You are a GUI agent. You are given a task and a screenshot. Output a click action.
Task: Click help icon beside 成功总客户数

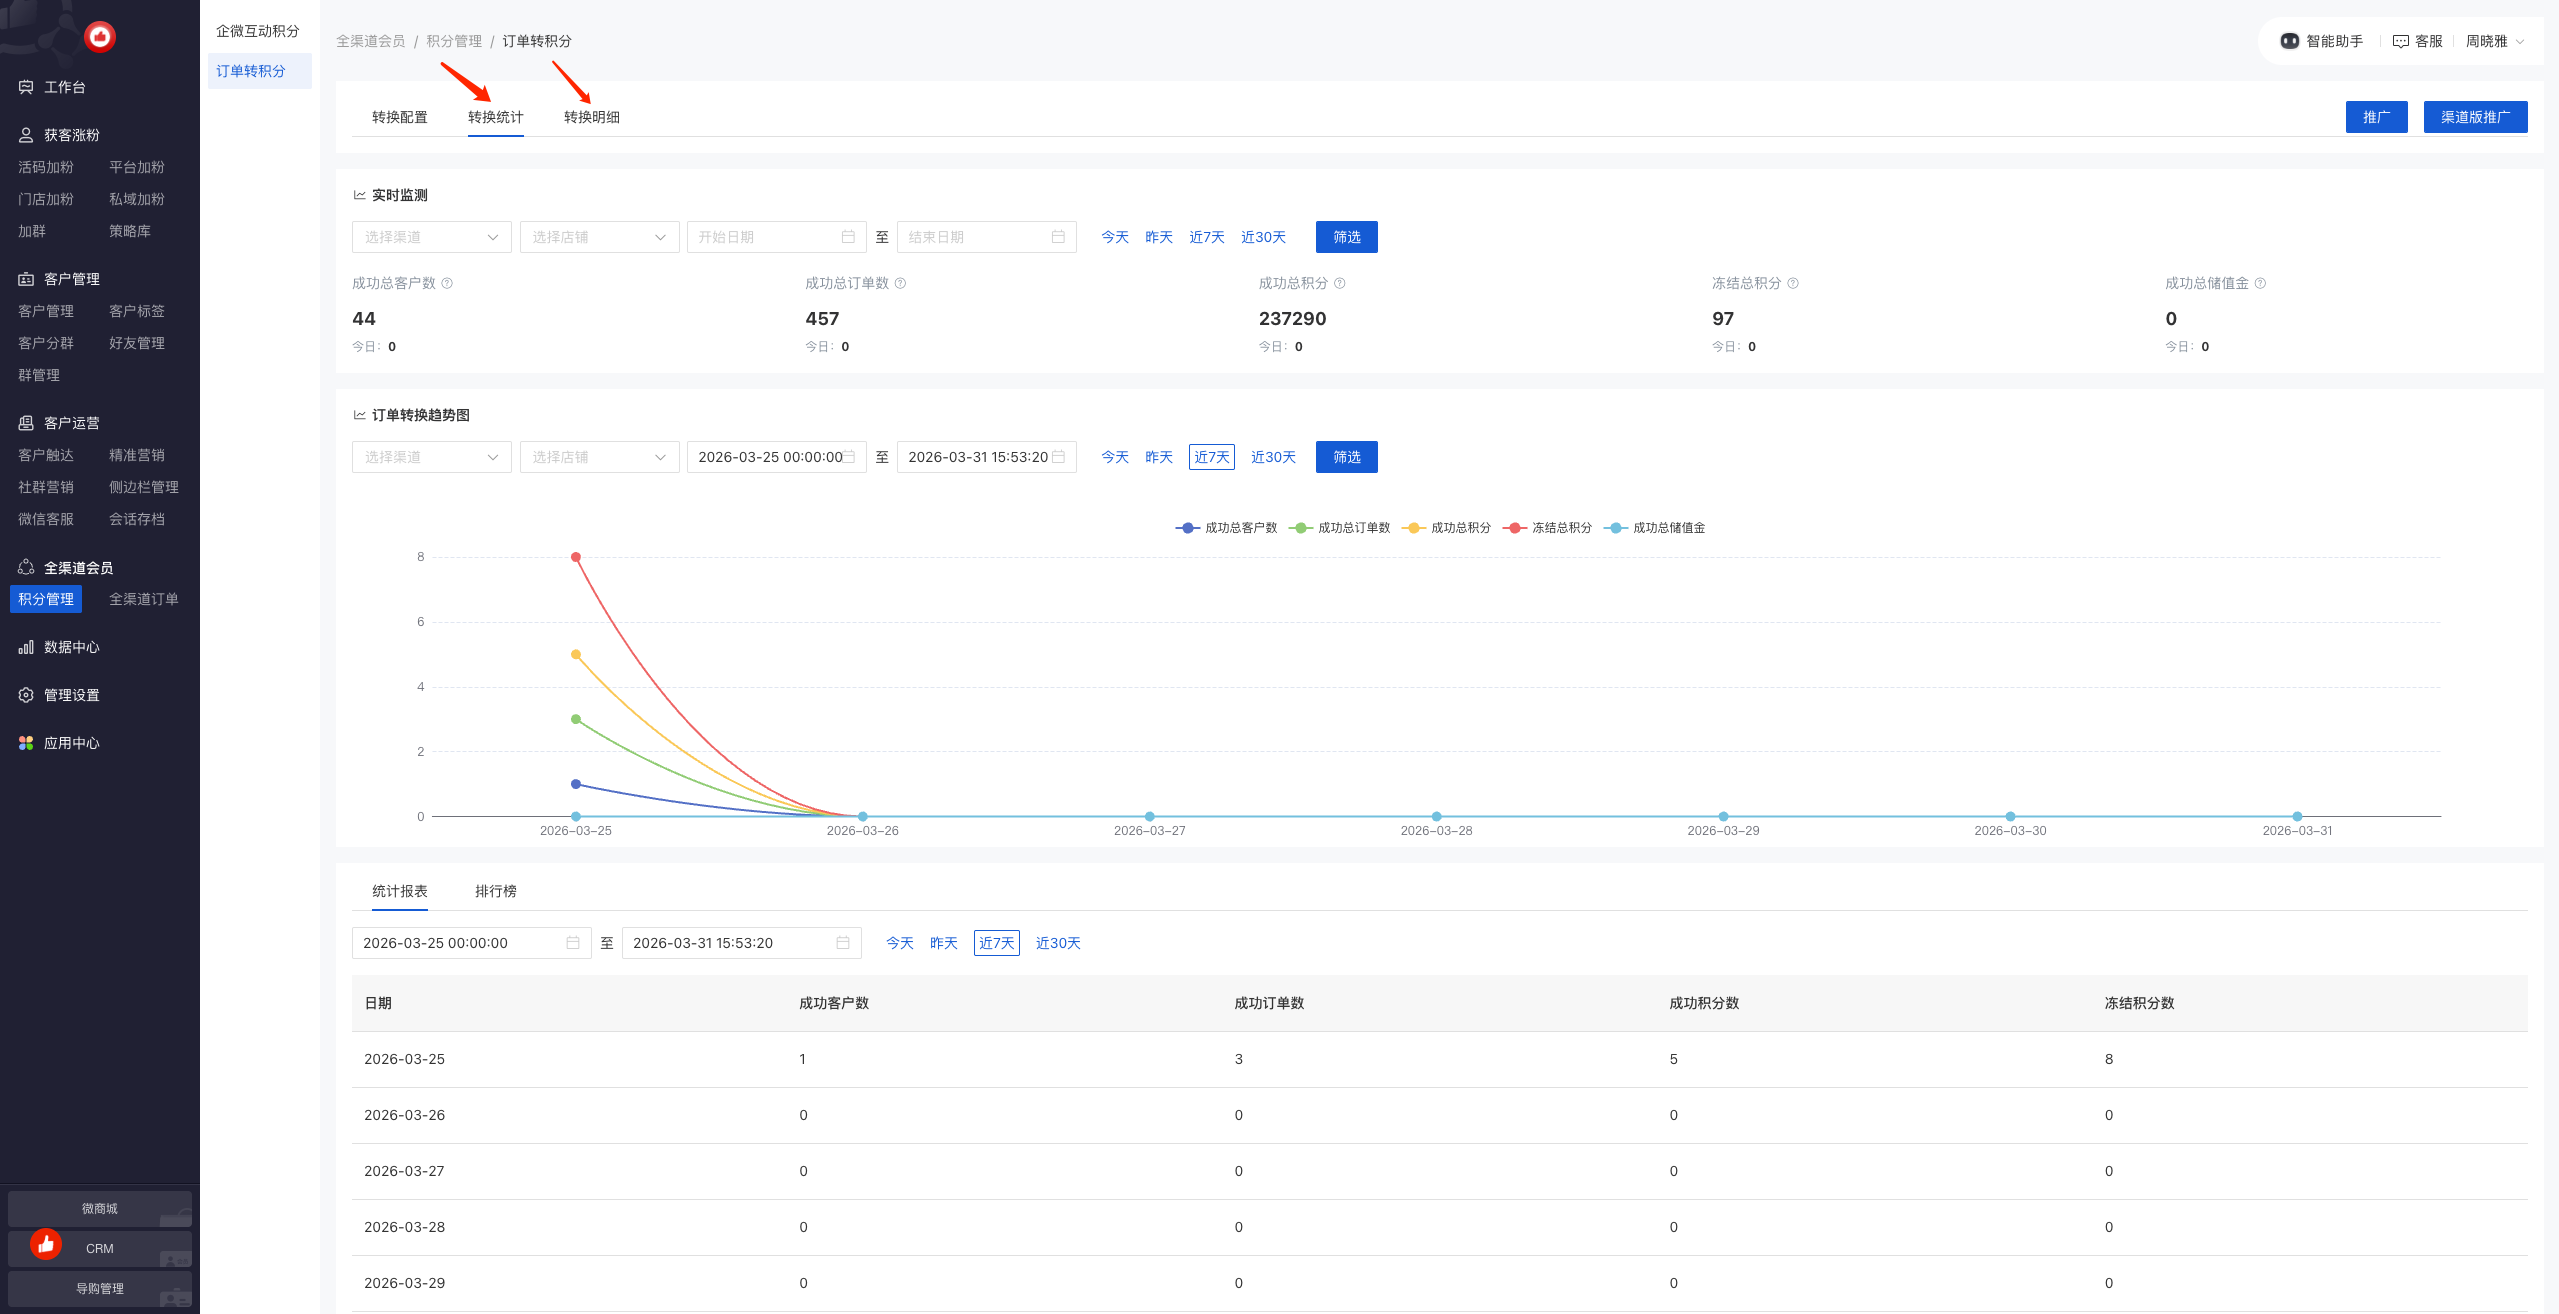tap(447, 283)
